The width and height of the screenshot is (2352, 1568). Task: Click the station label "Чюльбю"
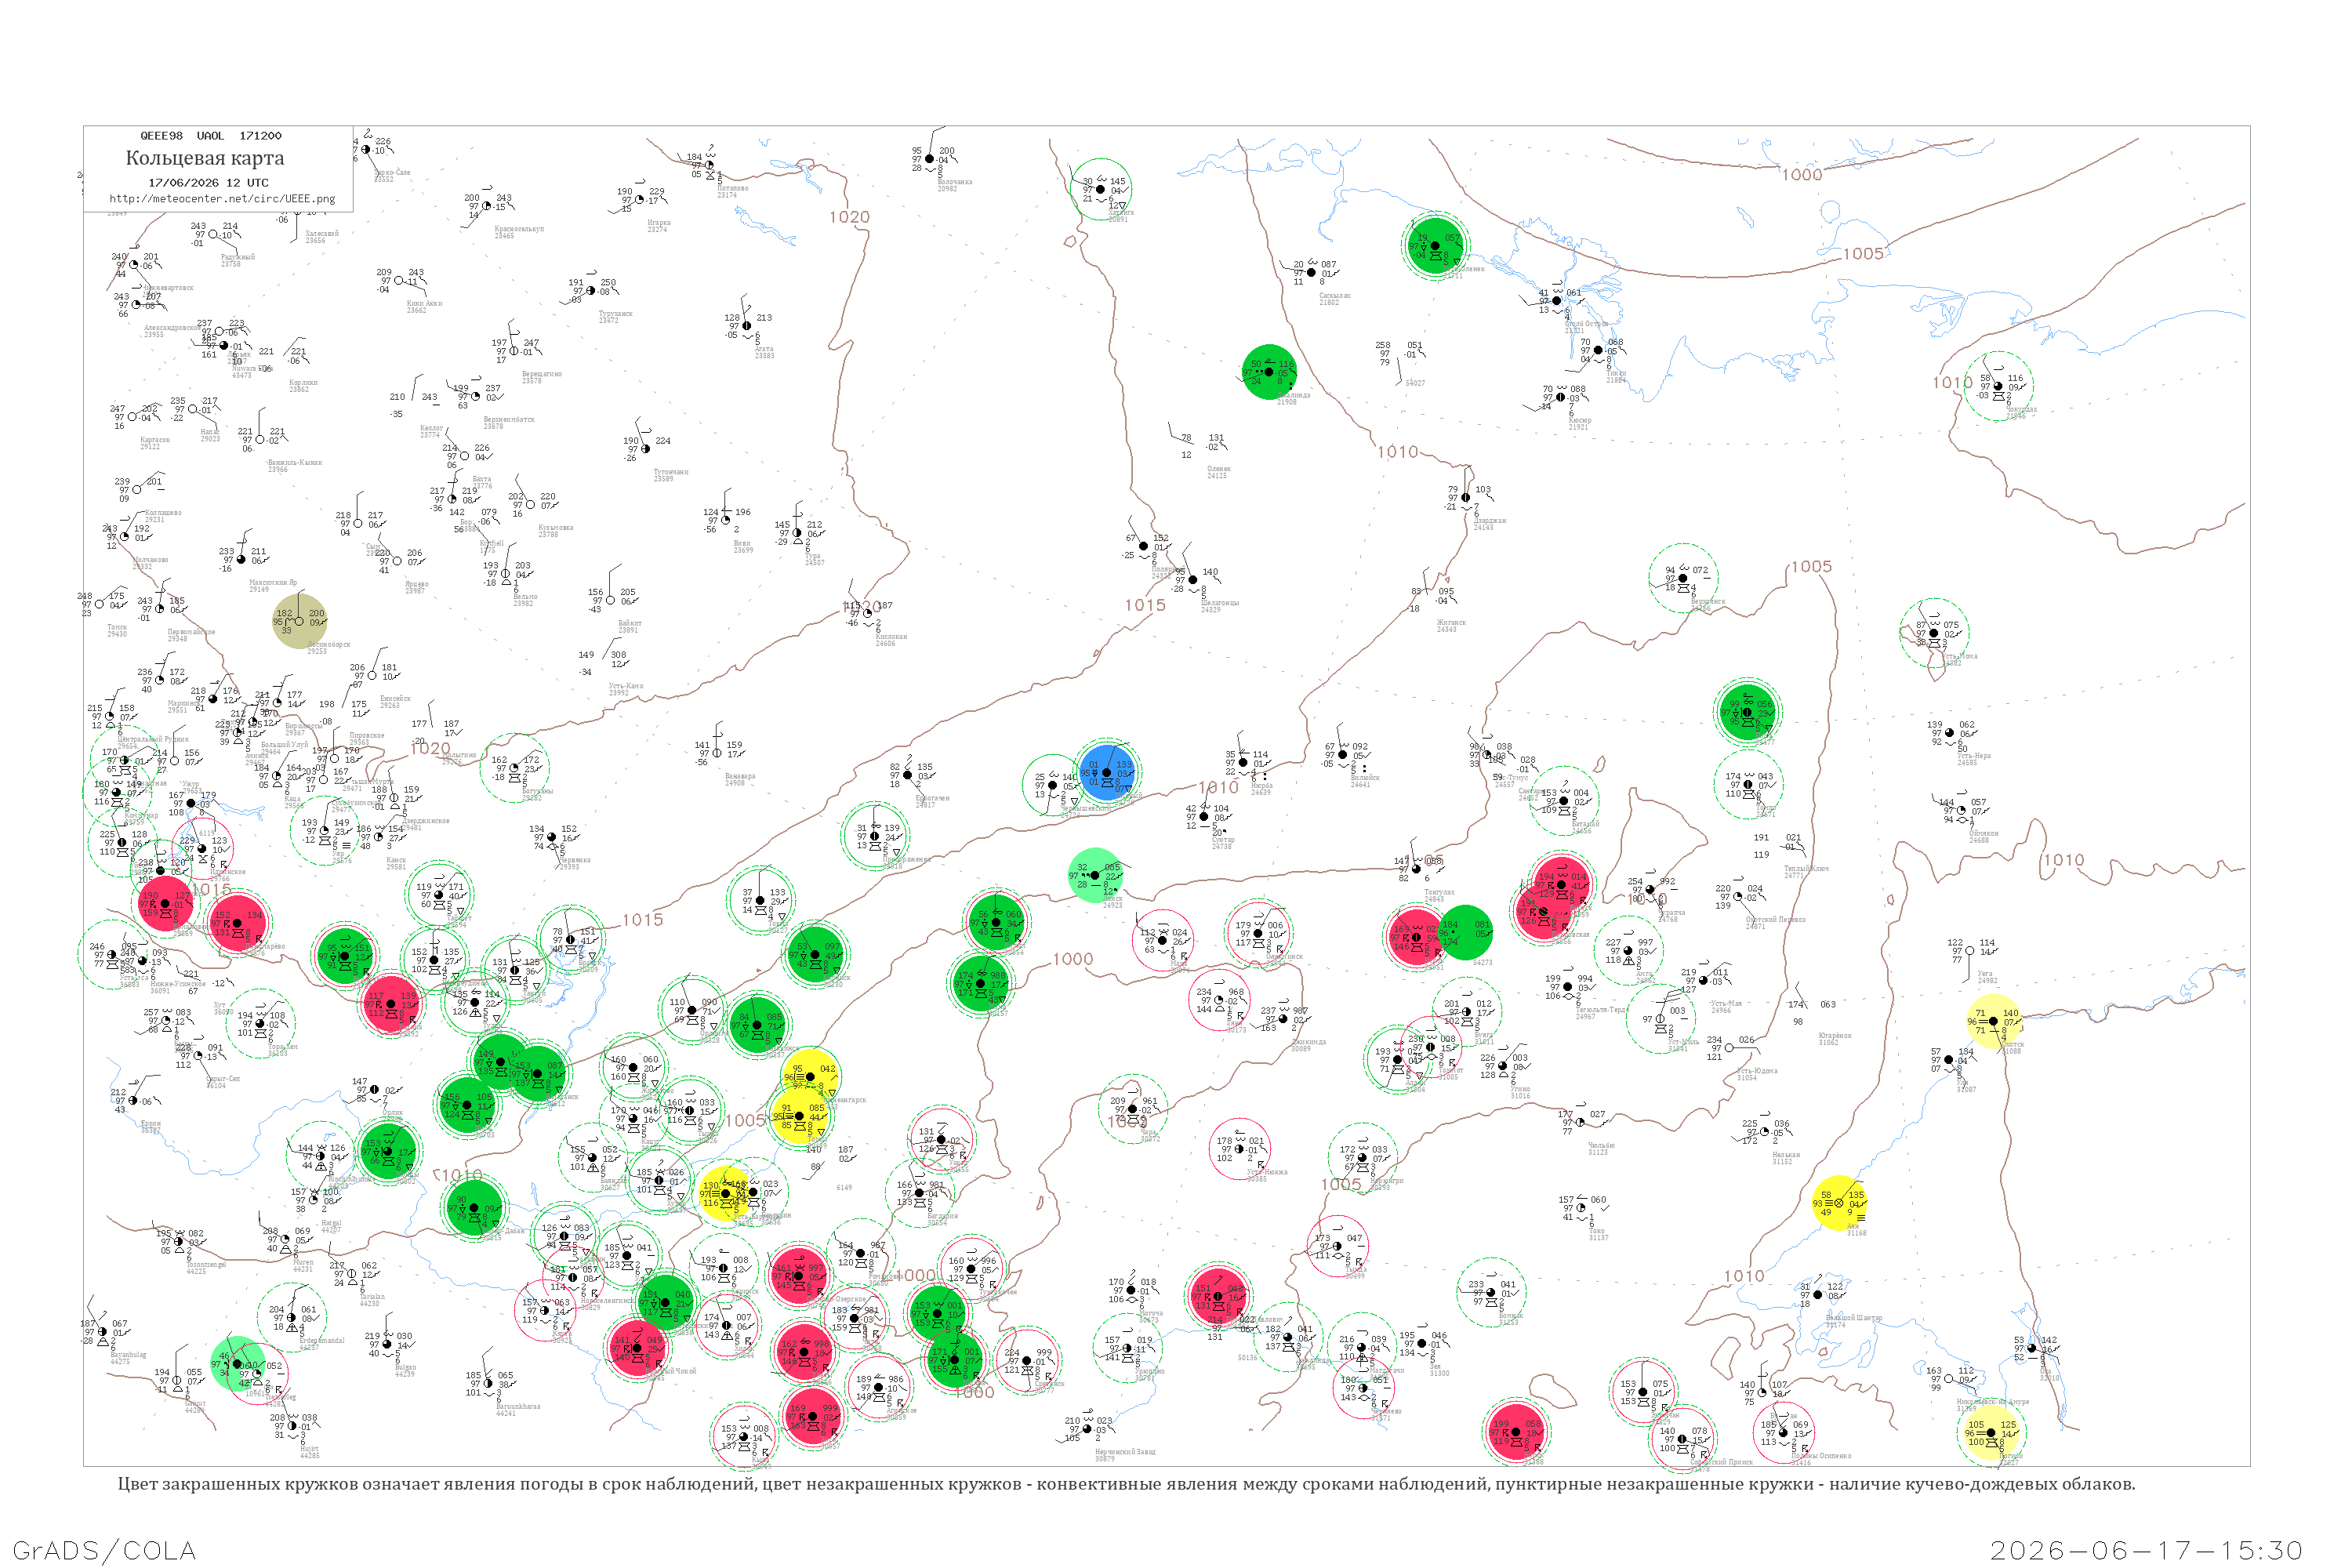[x=1600, y=1146]
